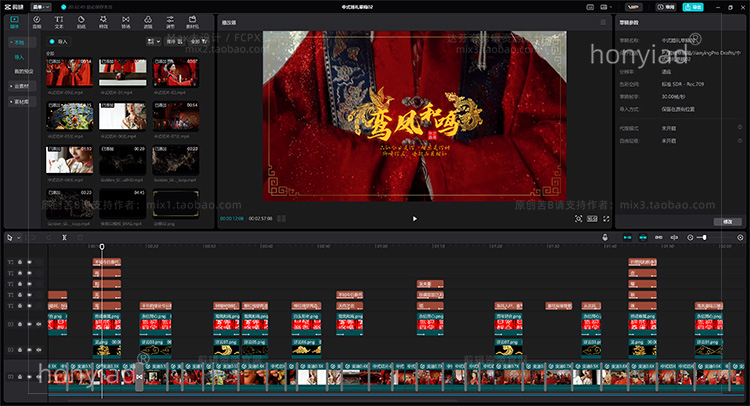Image resolution: width=750 pixels, height=406 pixels.
Task: Expand the 云素材 cloud materials section
Action: pyautogui.click(x=20, y=86)
